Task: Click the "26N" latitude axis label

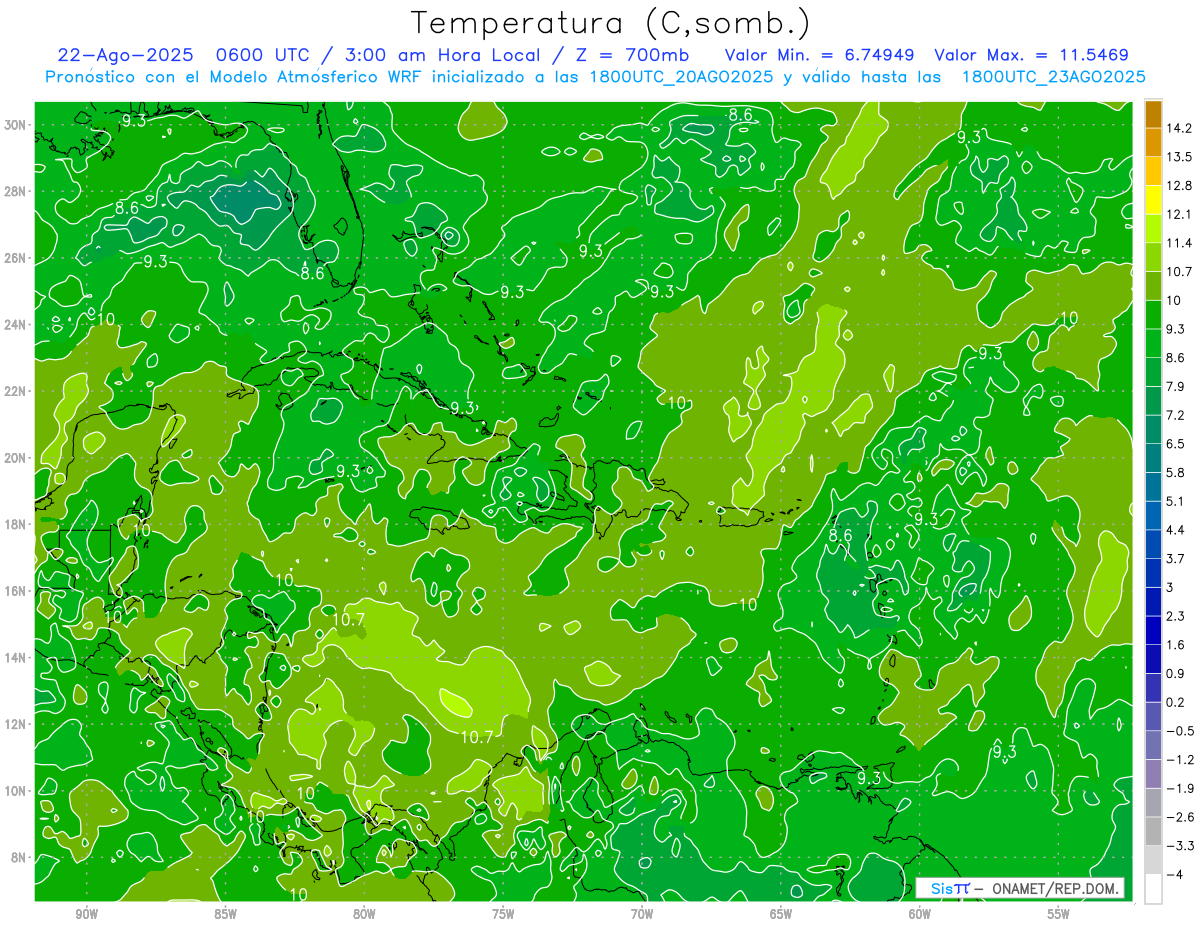Action: 17,257
